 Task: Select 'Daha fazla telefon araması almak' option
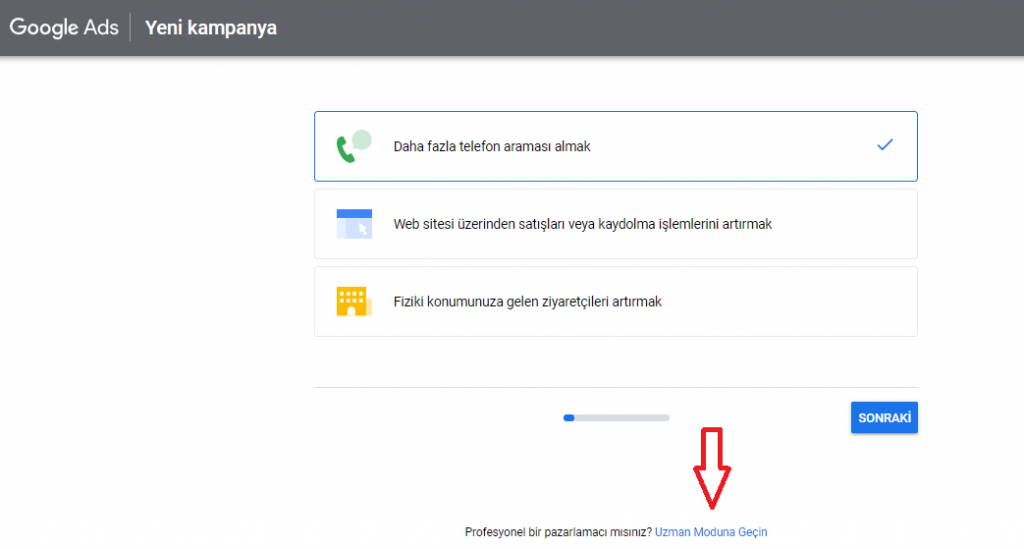[616, 146]
